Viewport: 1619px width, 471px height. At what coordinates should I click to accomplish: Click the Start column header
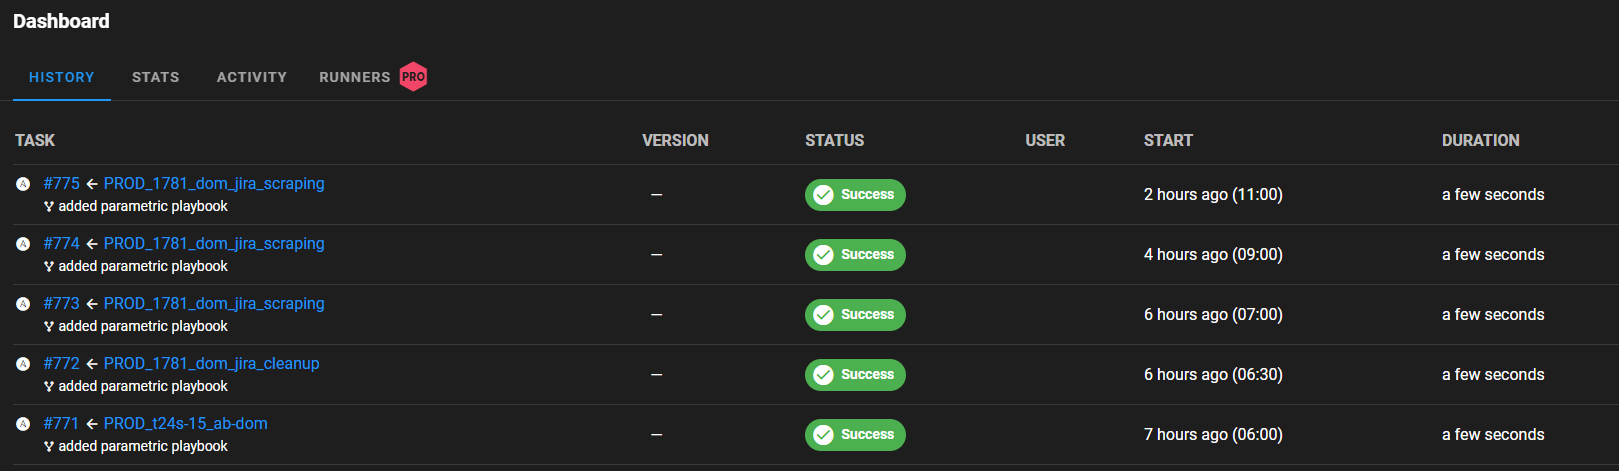(x=1168, y=141)
